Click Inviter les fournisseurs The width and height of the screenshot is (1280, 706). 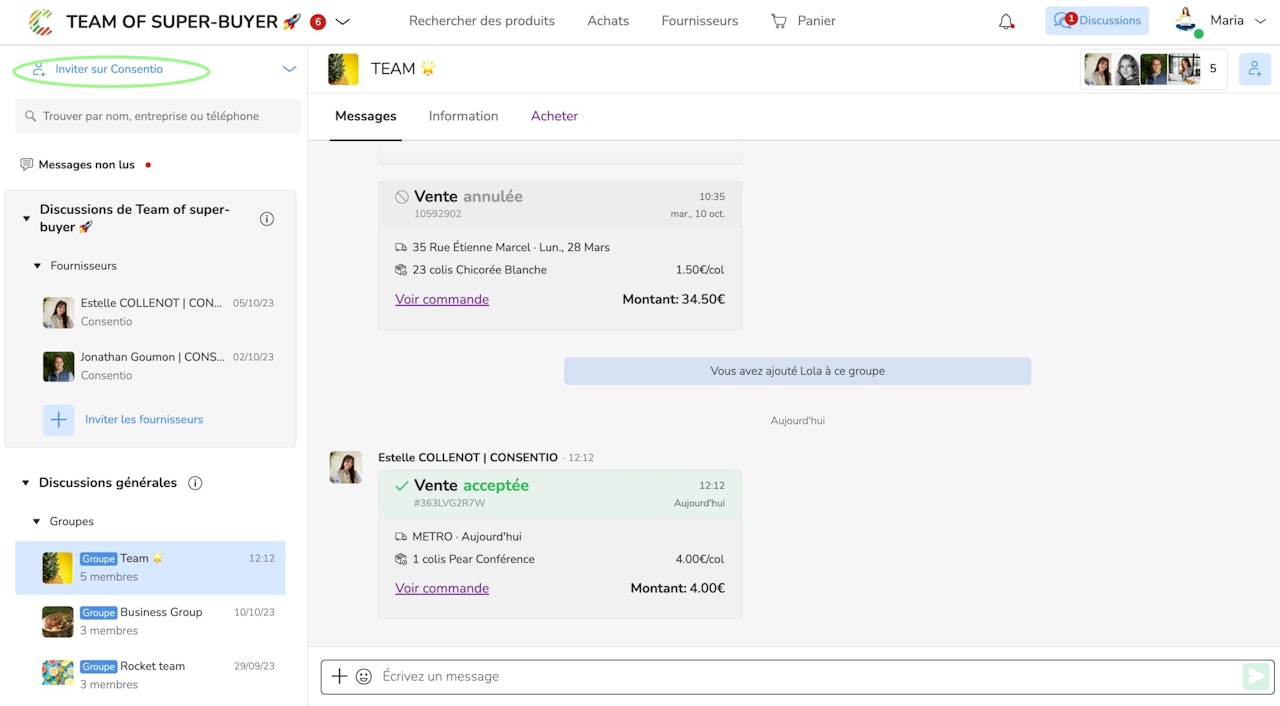coord(144,420)
